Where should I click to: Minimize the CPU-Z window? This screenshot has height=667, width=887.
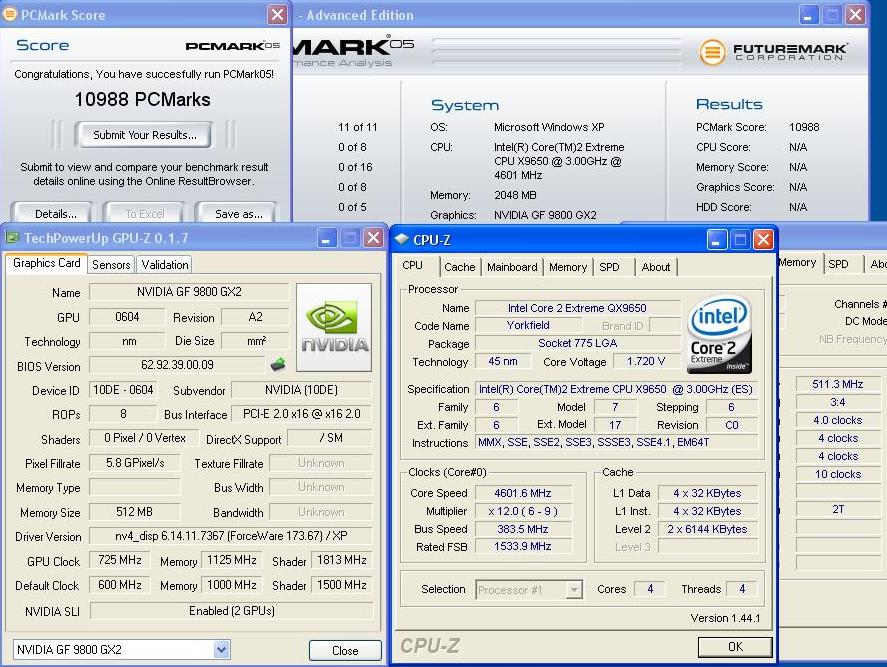[716, 240]
